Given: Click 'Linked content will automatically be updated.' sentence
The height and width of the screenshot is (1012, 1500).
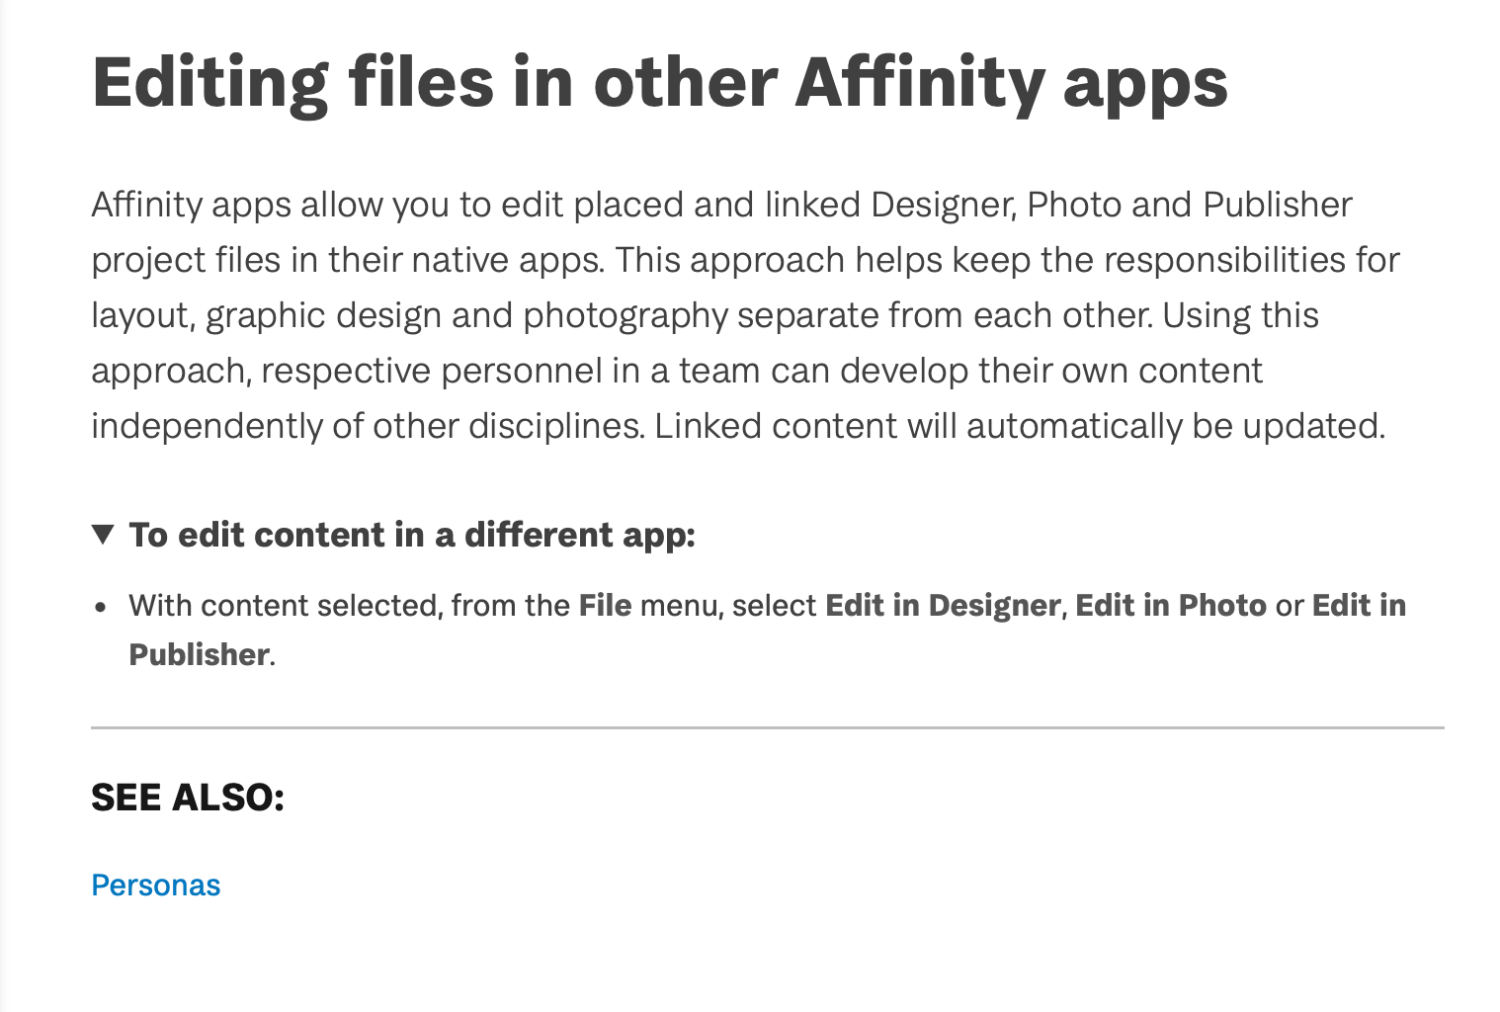Looking at the screenshot, I should pos(1019,427).
